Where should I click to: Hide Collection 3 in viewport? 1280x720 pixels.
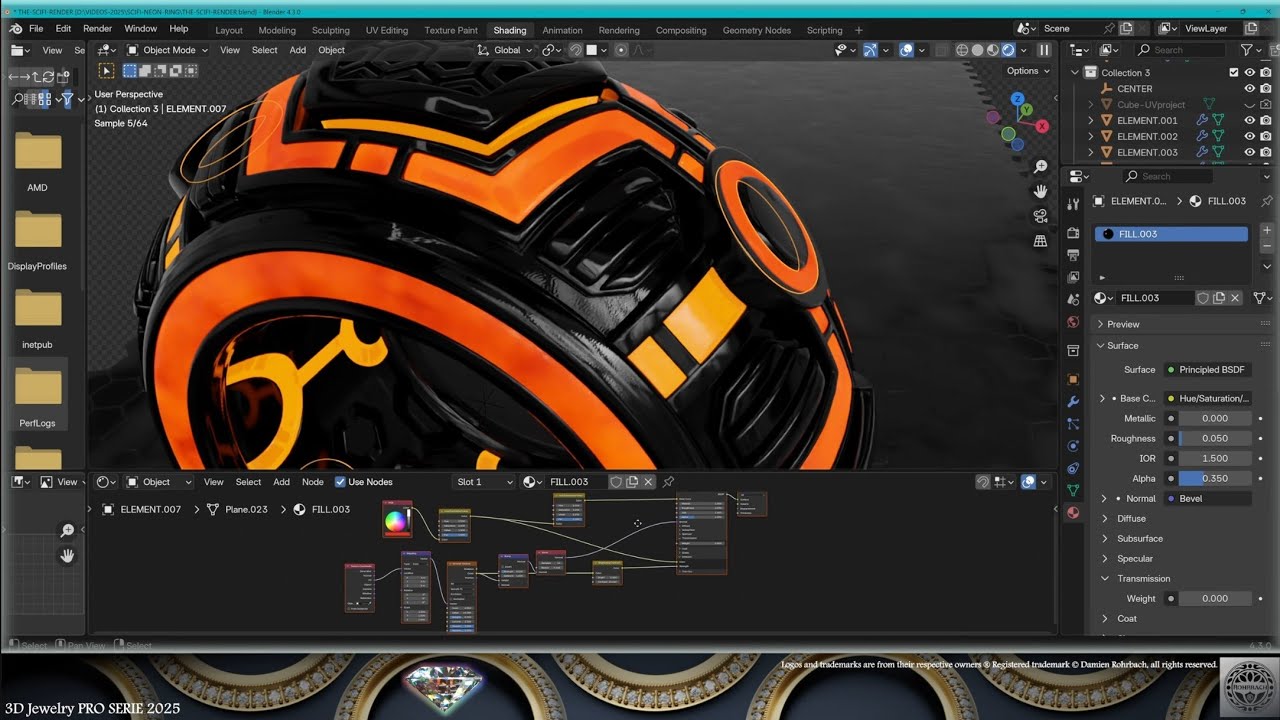point(1249,72)
